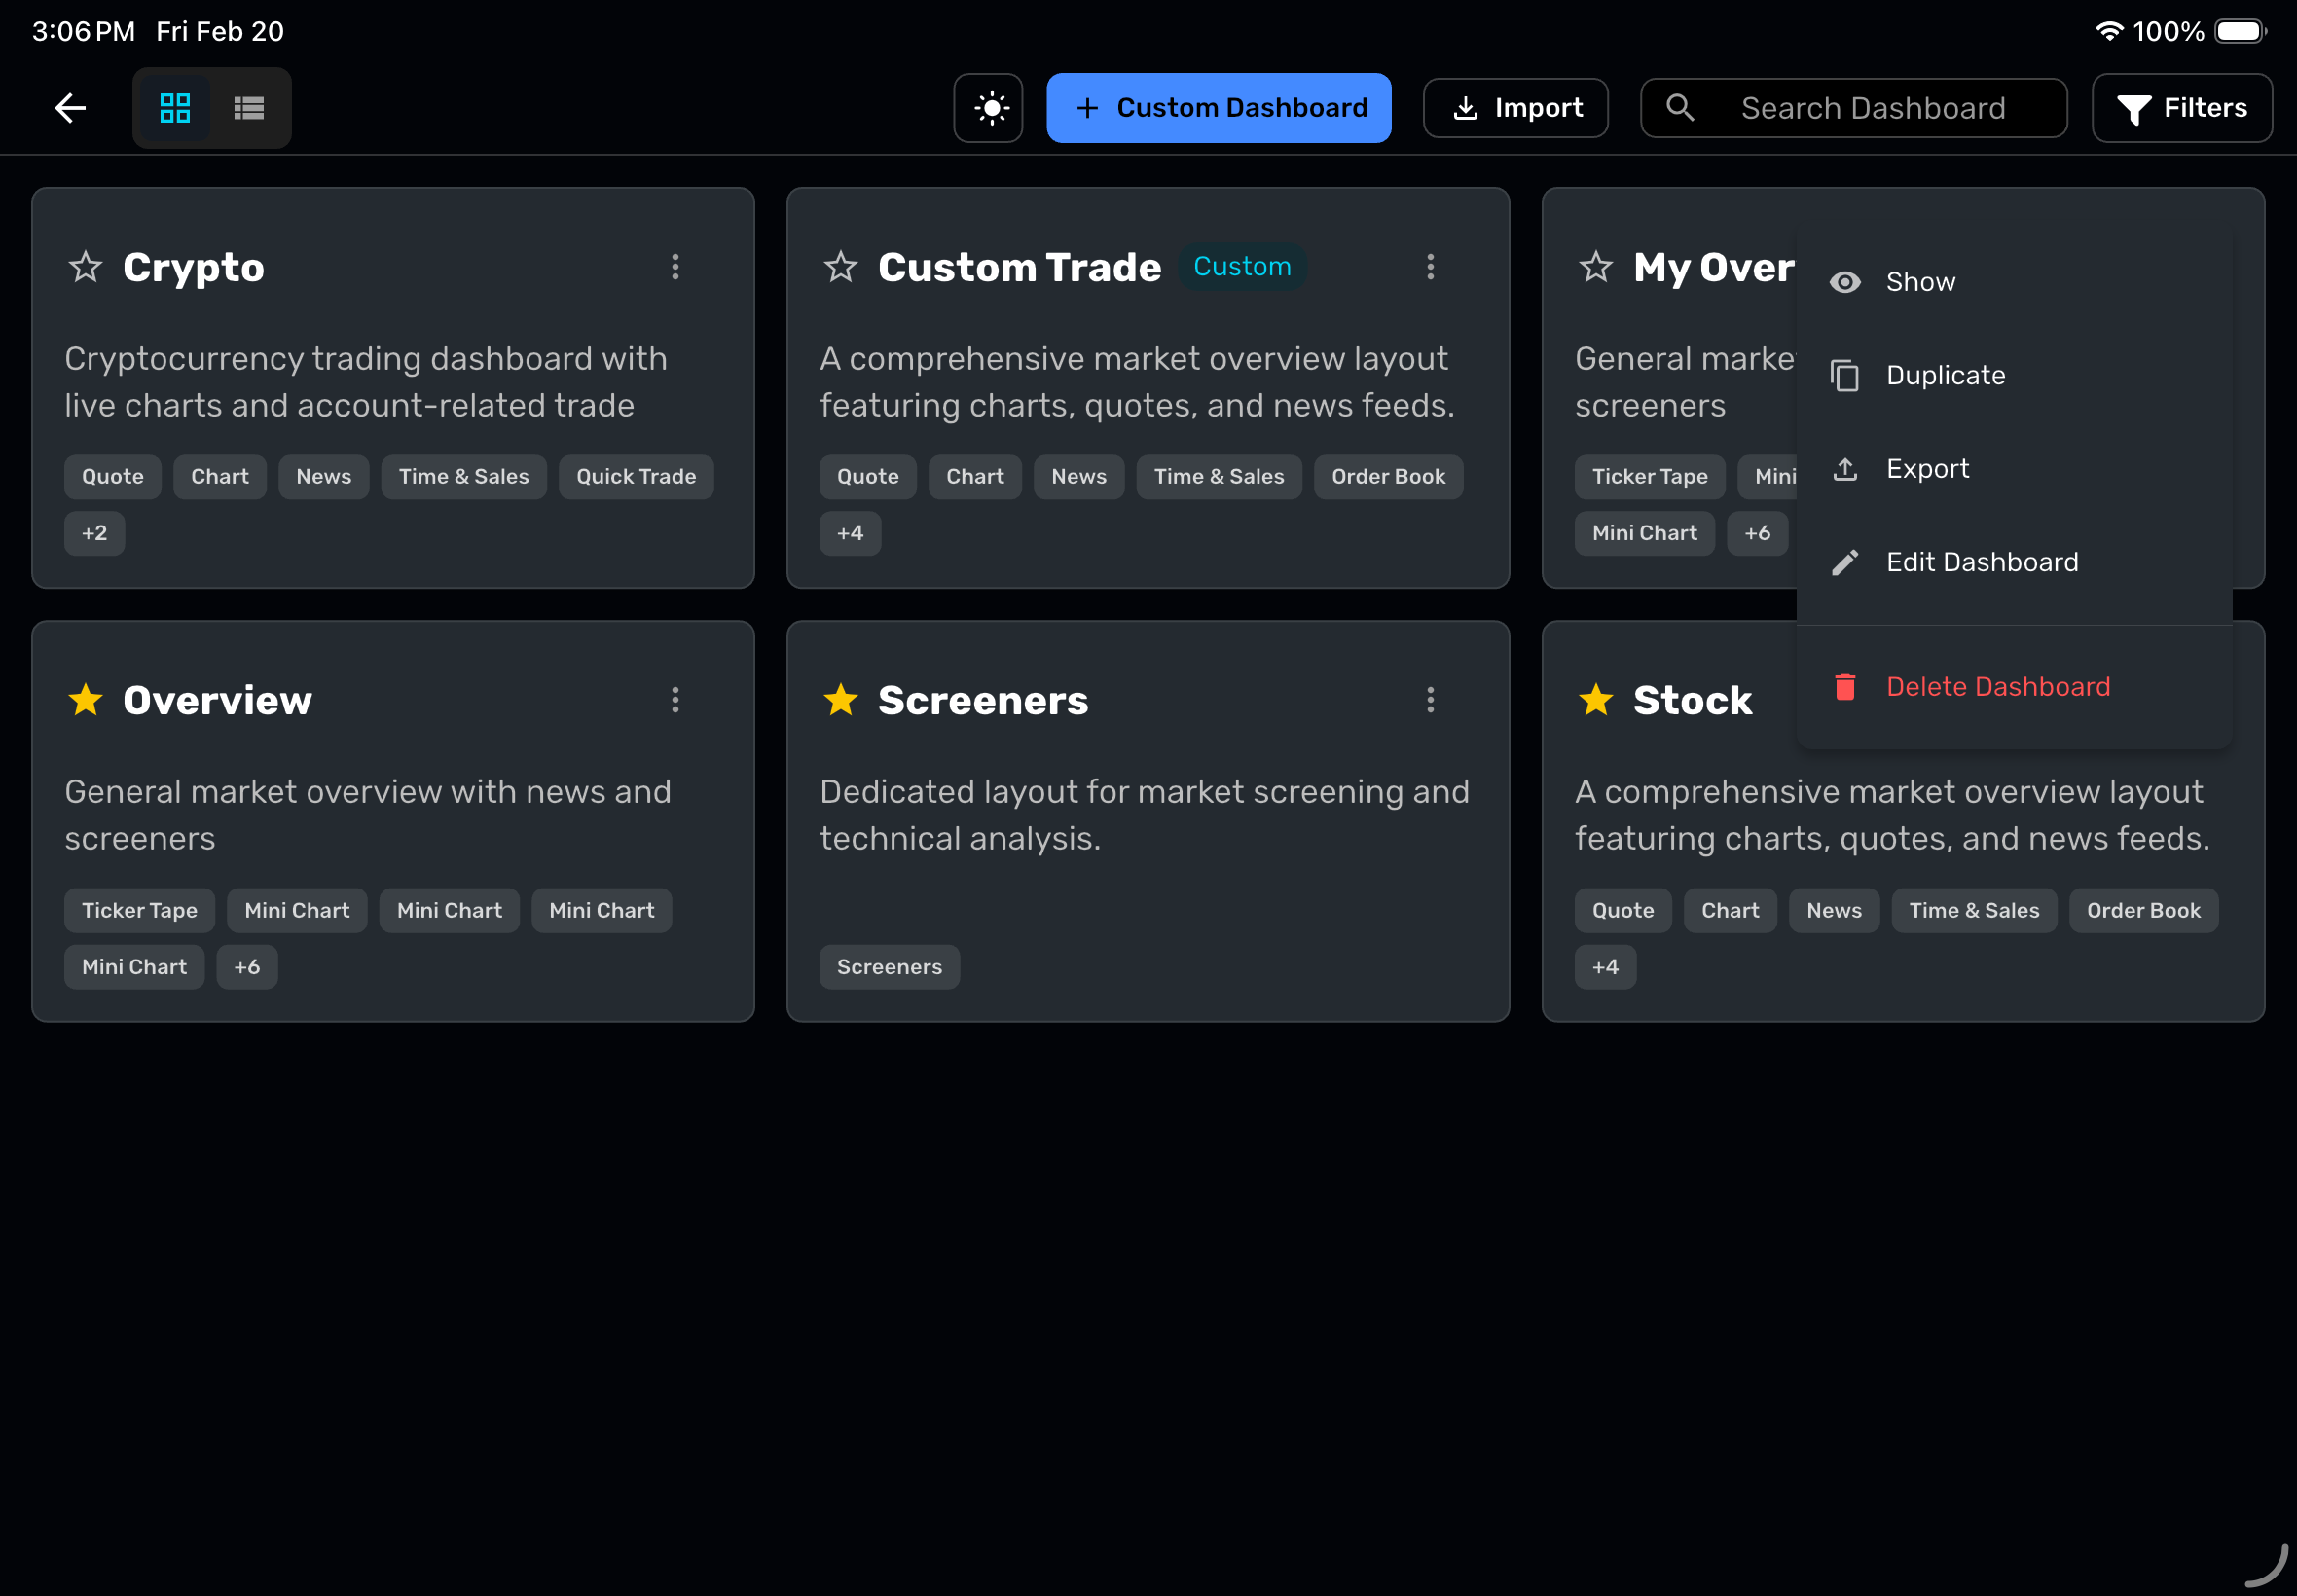Screen dimensions: 2297x1596
Task: Open the Crypto card options menu
Action: coord(676,267)
